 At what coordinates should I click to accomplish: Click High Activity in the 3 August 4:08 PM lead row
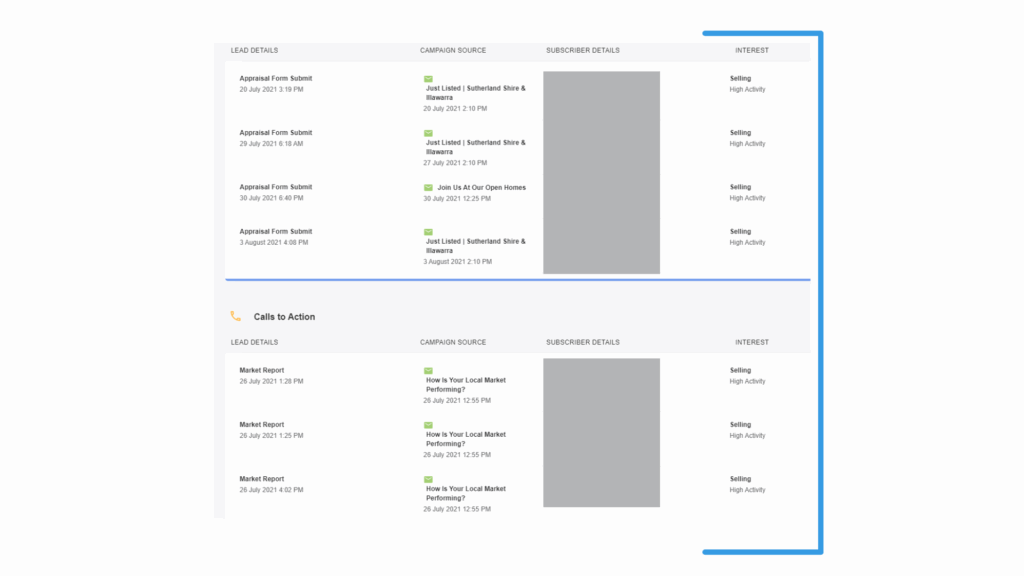747,242
